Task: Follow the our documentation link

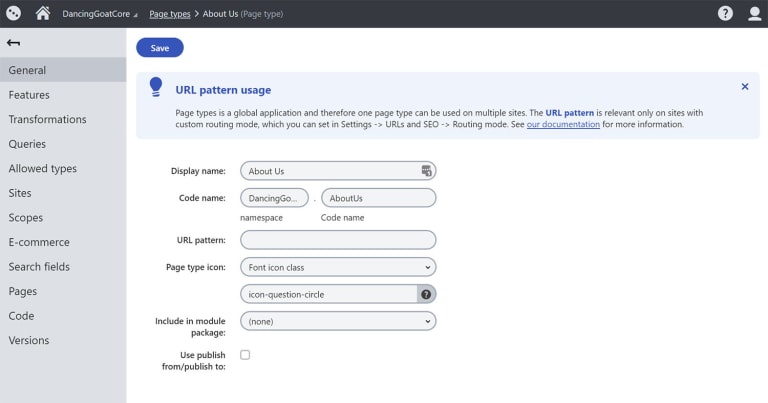Action: pyautogui.click(x=563, y=124)
